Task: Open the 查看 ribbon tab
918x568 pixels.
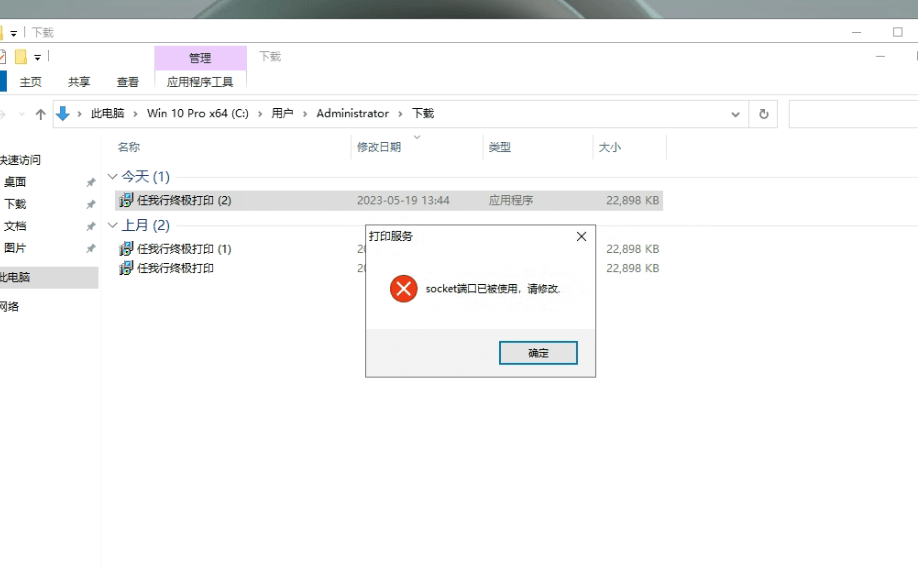Action: tap(128, 82)
